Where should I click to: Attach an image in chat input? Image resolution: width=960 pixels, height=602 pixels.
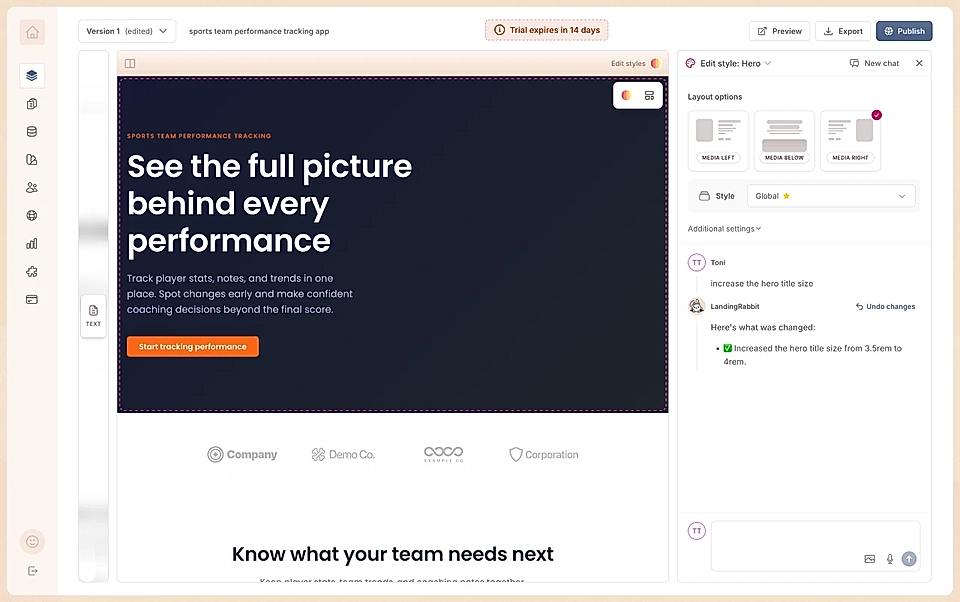(x=869, y=559)
